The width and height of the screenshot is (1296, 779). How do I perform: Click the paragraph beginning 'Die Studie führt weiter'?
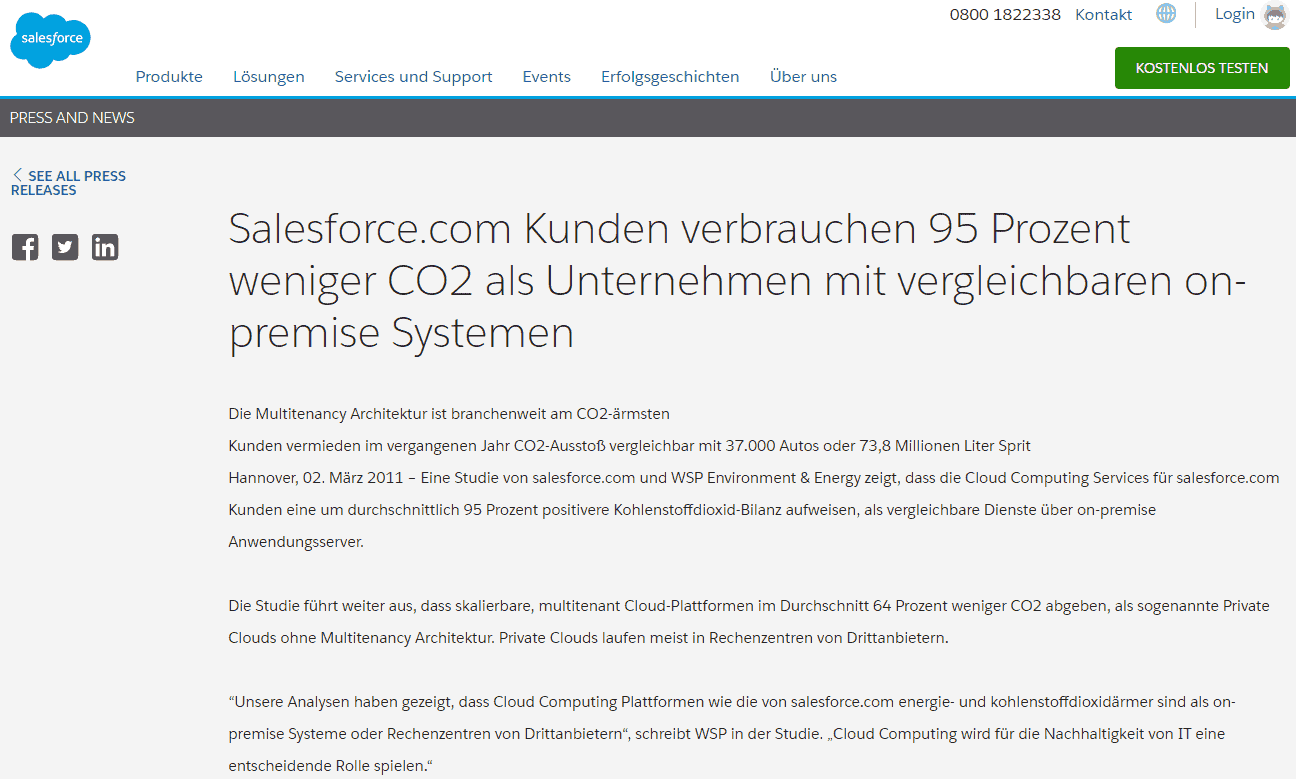749,621
